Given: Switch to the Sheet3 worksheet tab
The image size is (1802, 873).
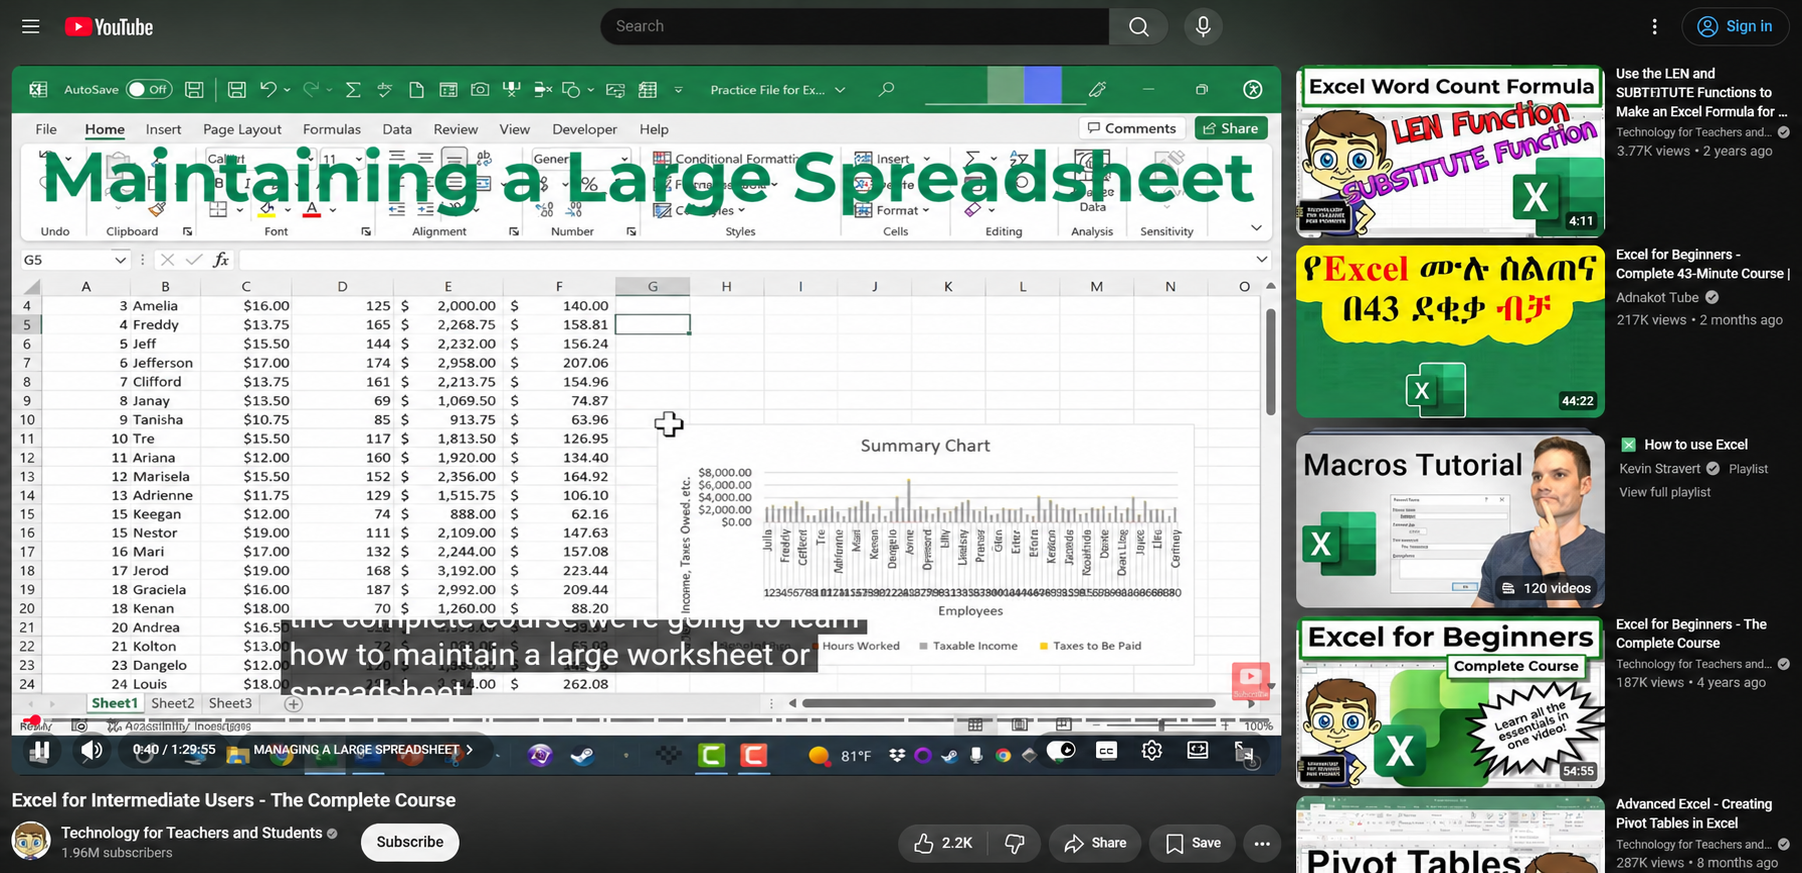Looking at the screenshot, I should coord(230,703).
